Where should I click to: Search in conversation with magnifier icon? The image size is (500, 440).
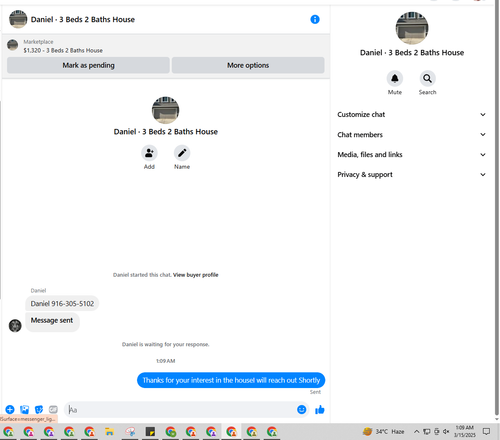(x=427, y=79)
